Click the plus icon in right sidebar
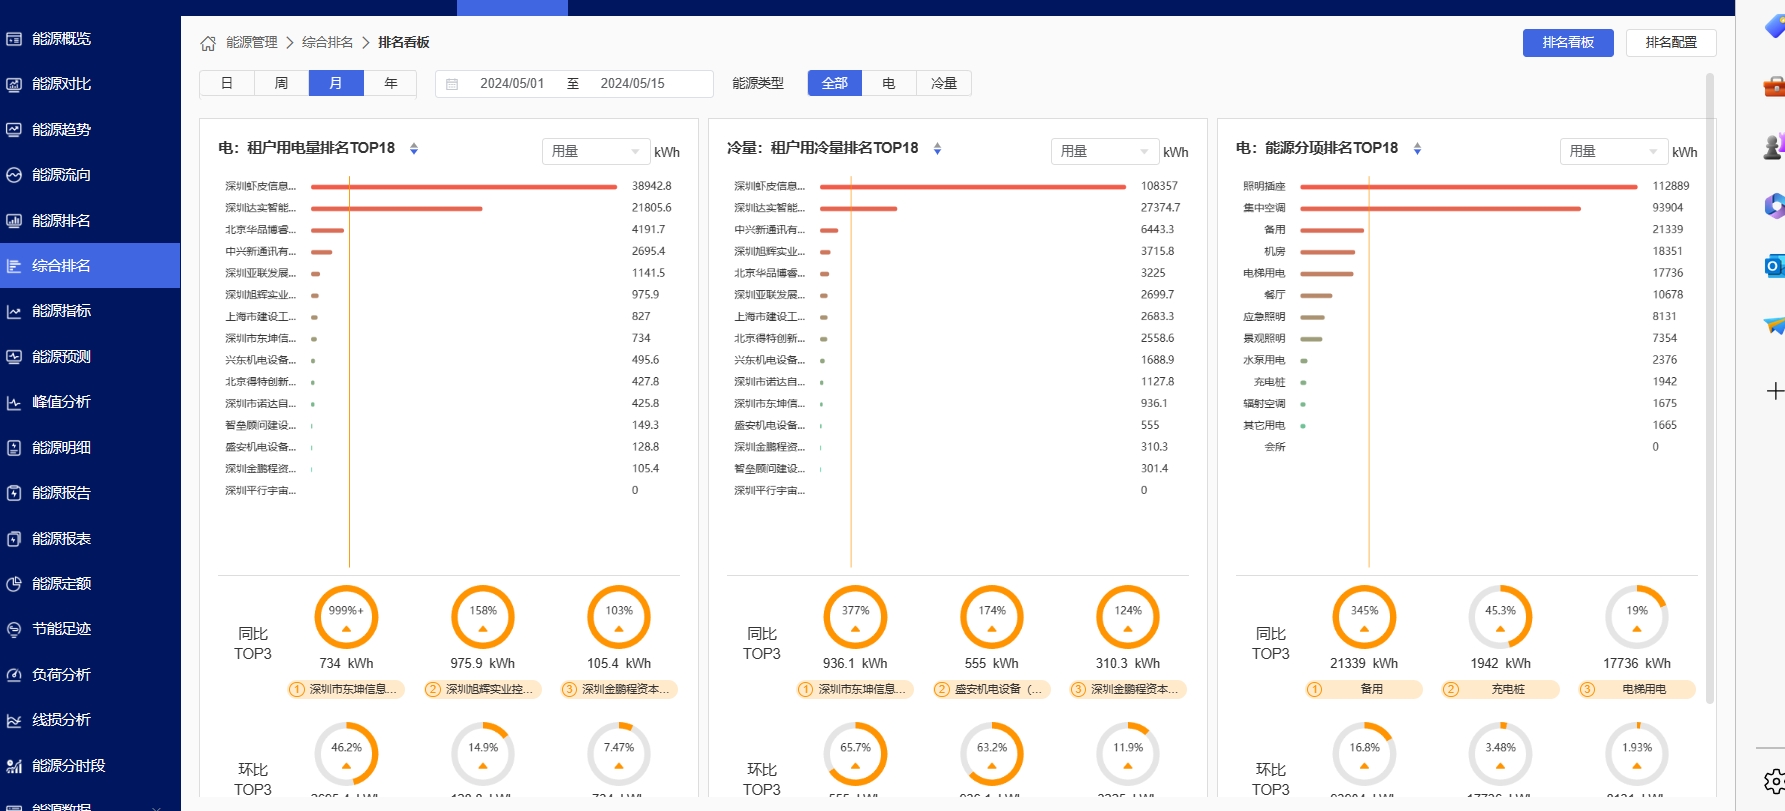Image resolution: width=1785 pixels, height=811 pixels. point(1774,391)
